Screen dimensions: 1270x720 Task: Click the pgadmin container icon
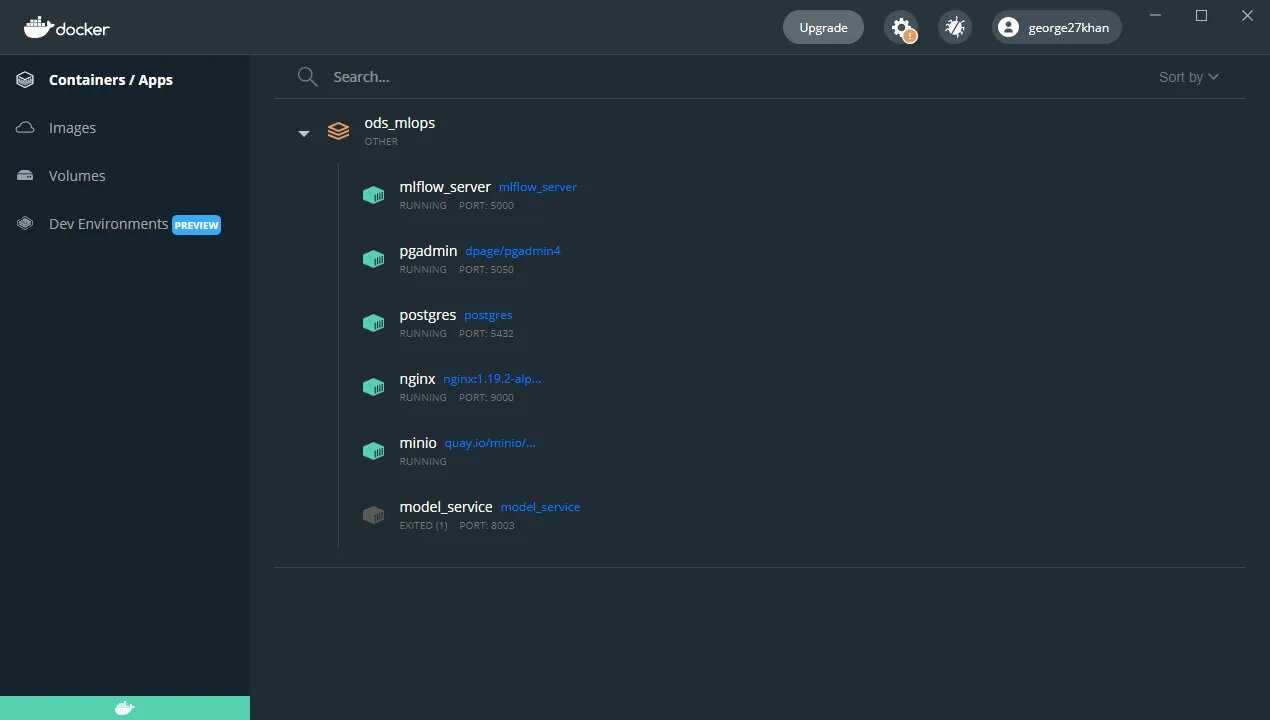tap(373, 259)
